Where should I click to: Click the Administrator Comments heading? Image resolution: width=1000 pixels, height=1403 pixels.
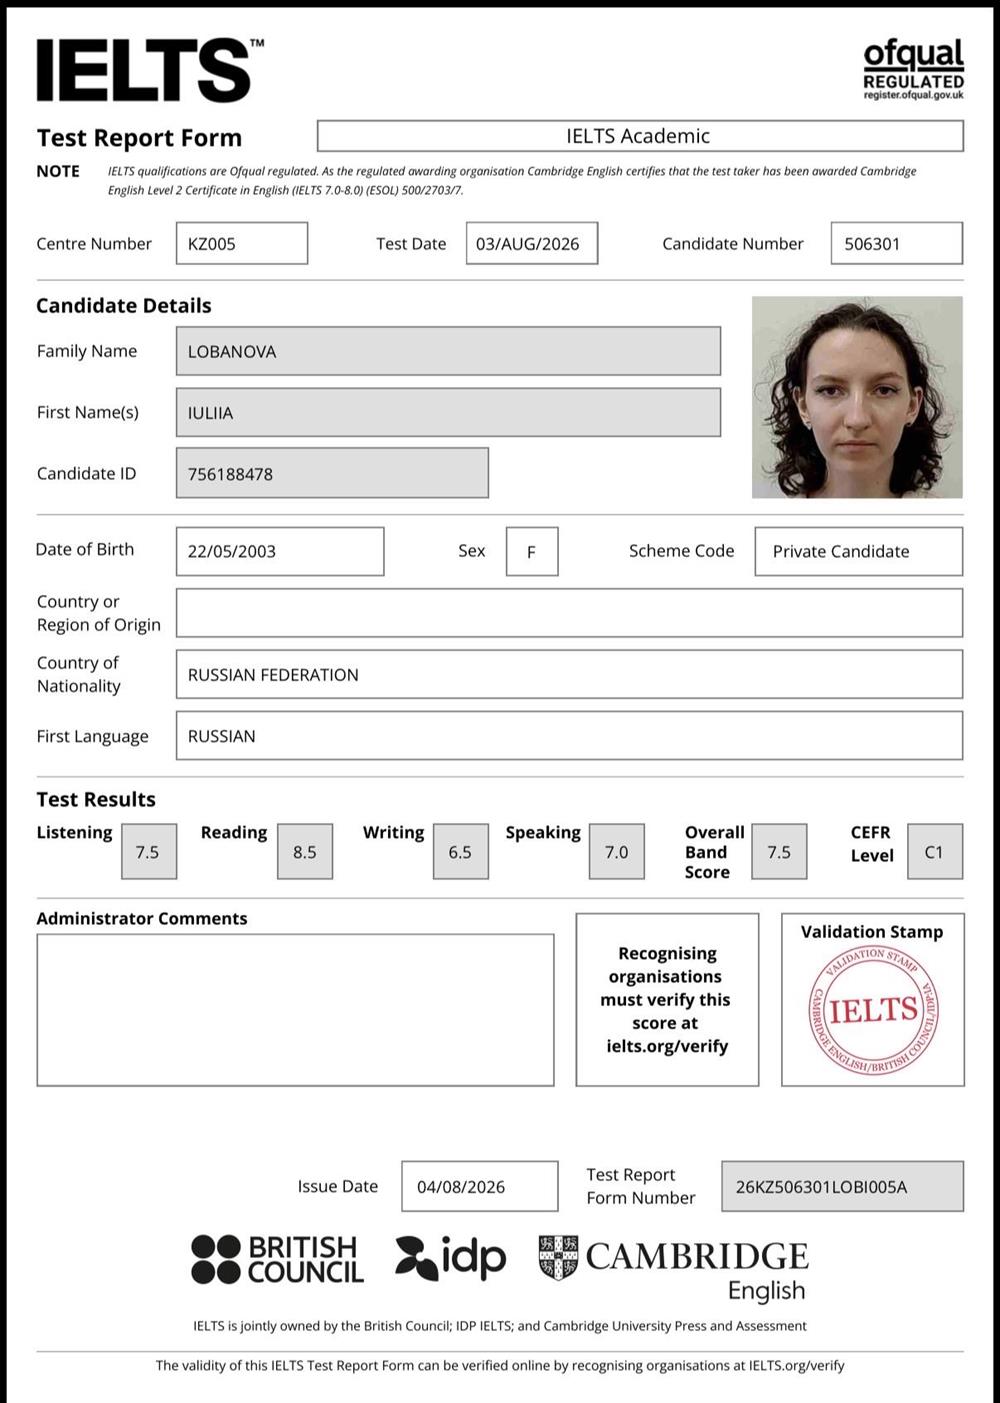click(142, 918)
